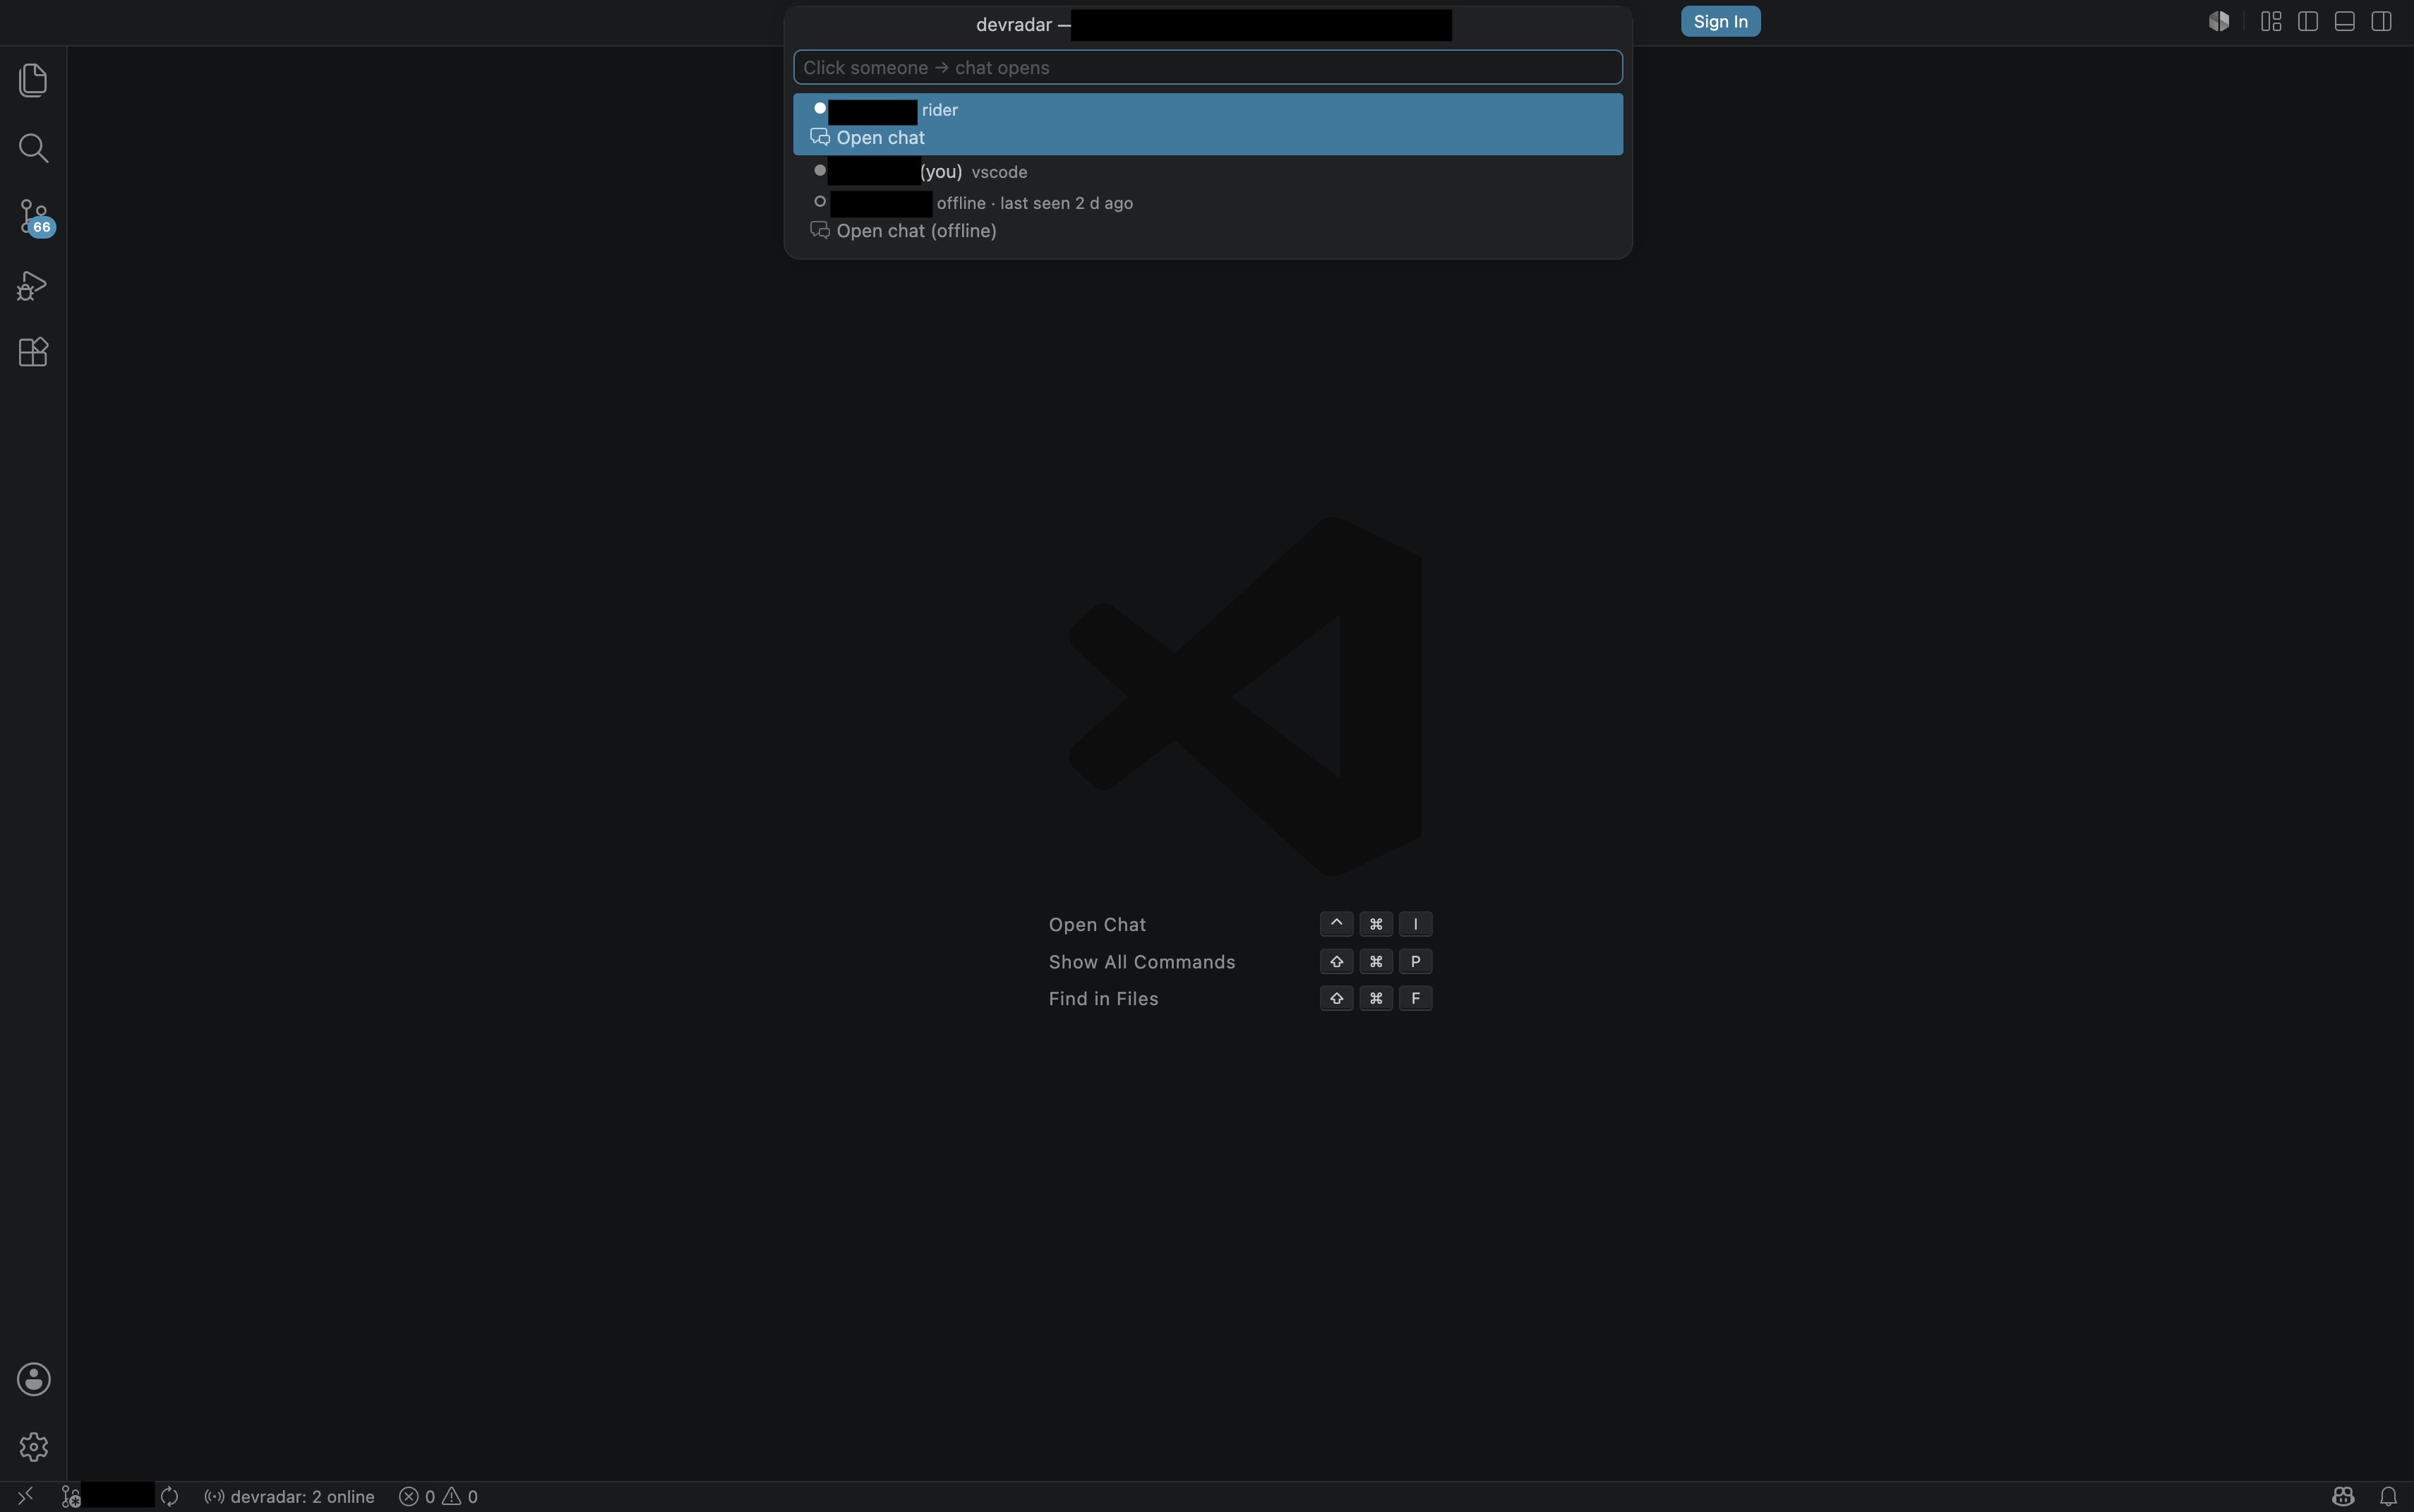This screenshot has height=1512, width=2414.
Task: Open Source Control view with 66 badge
Action: (35, 216)
